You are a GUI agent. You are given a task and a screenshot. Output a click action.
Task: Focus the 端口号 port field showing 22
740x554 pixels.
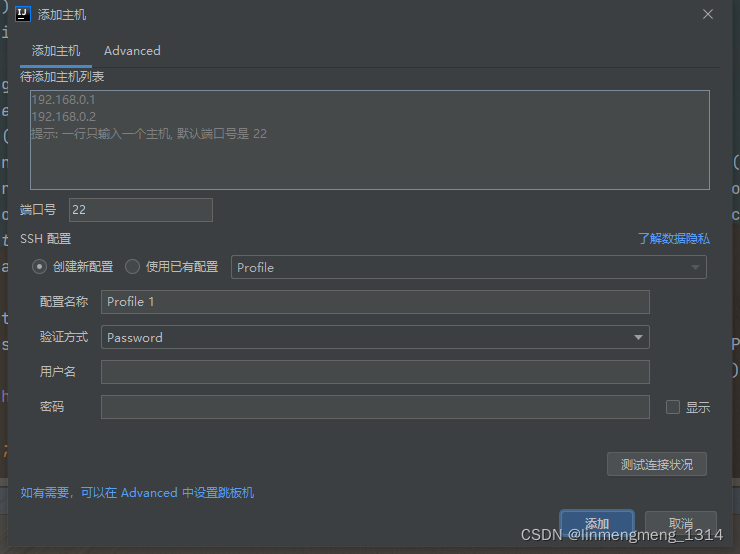click(141, 210)
